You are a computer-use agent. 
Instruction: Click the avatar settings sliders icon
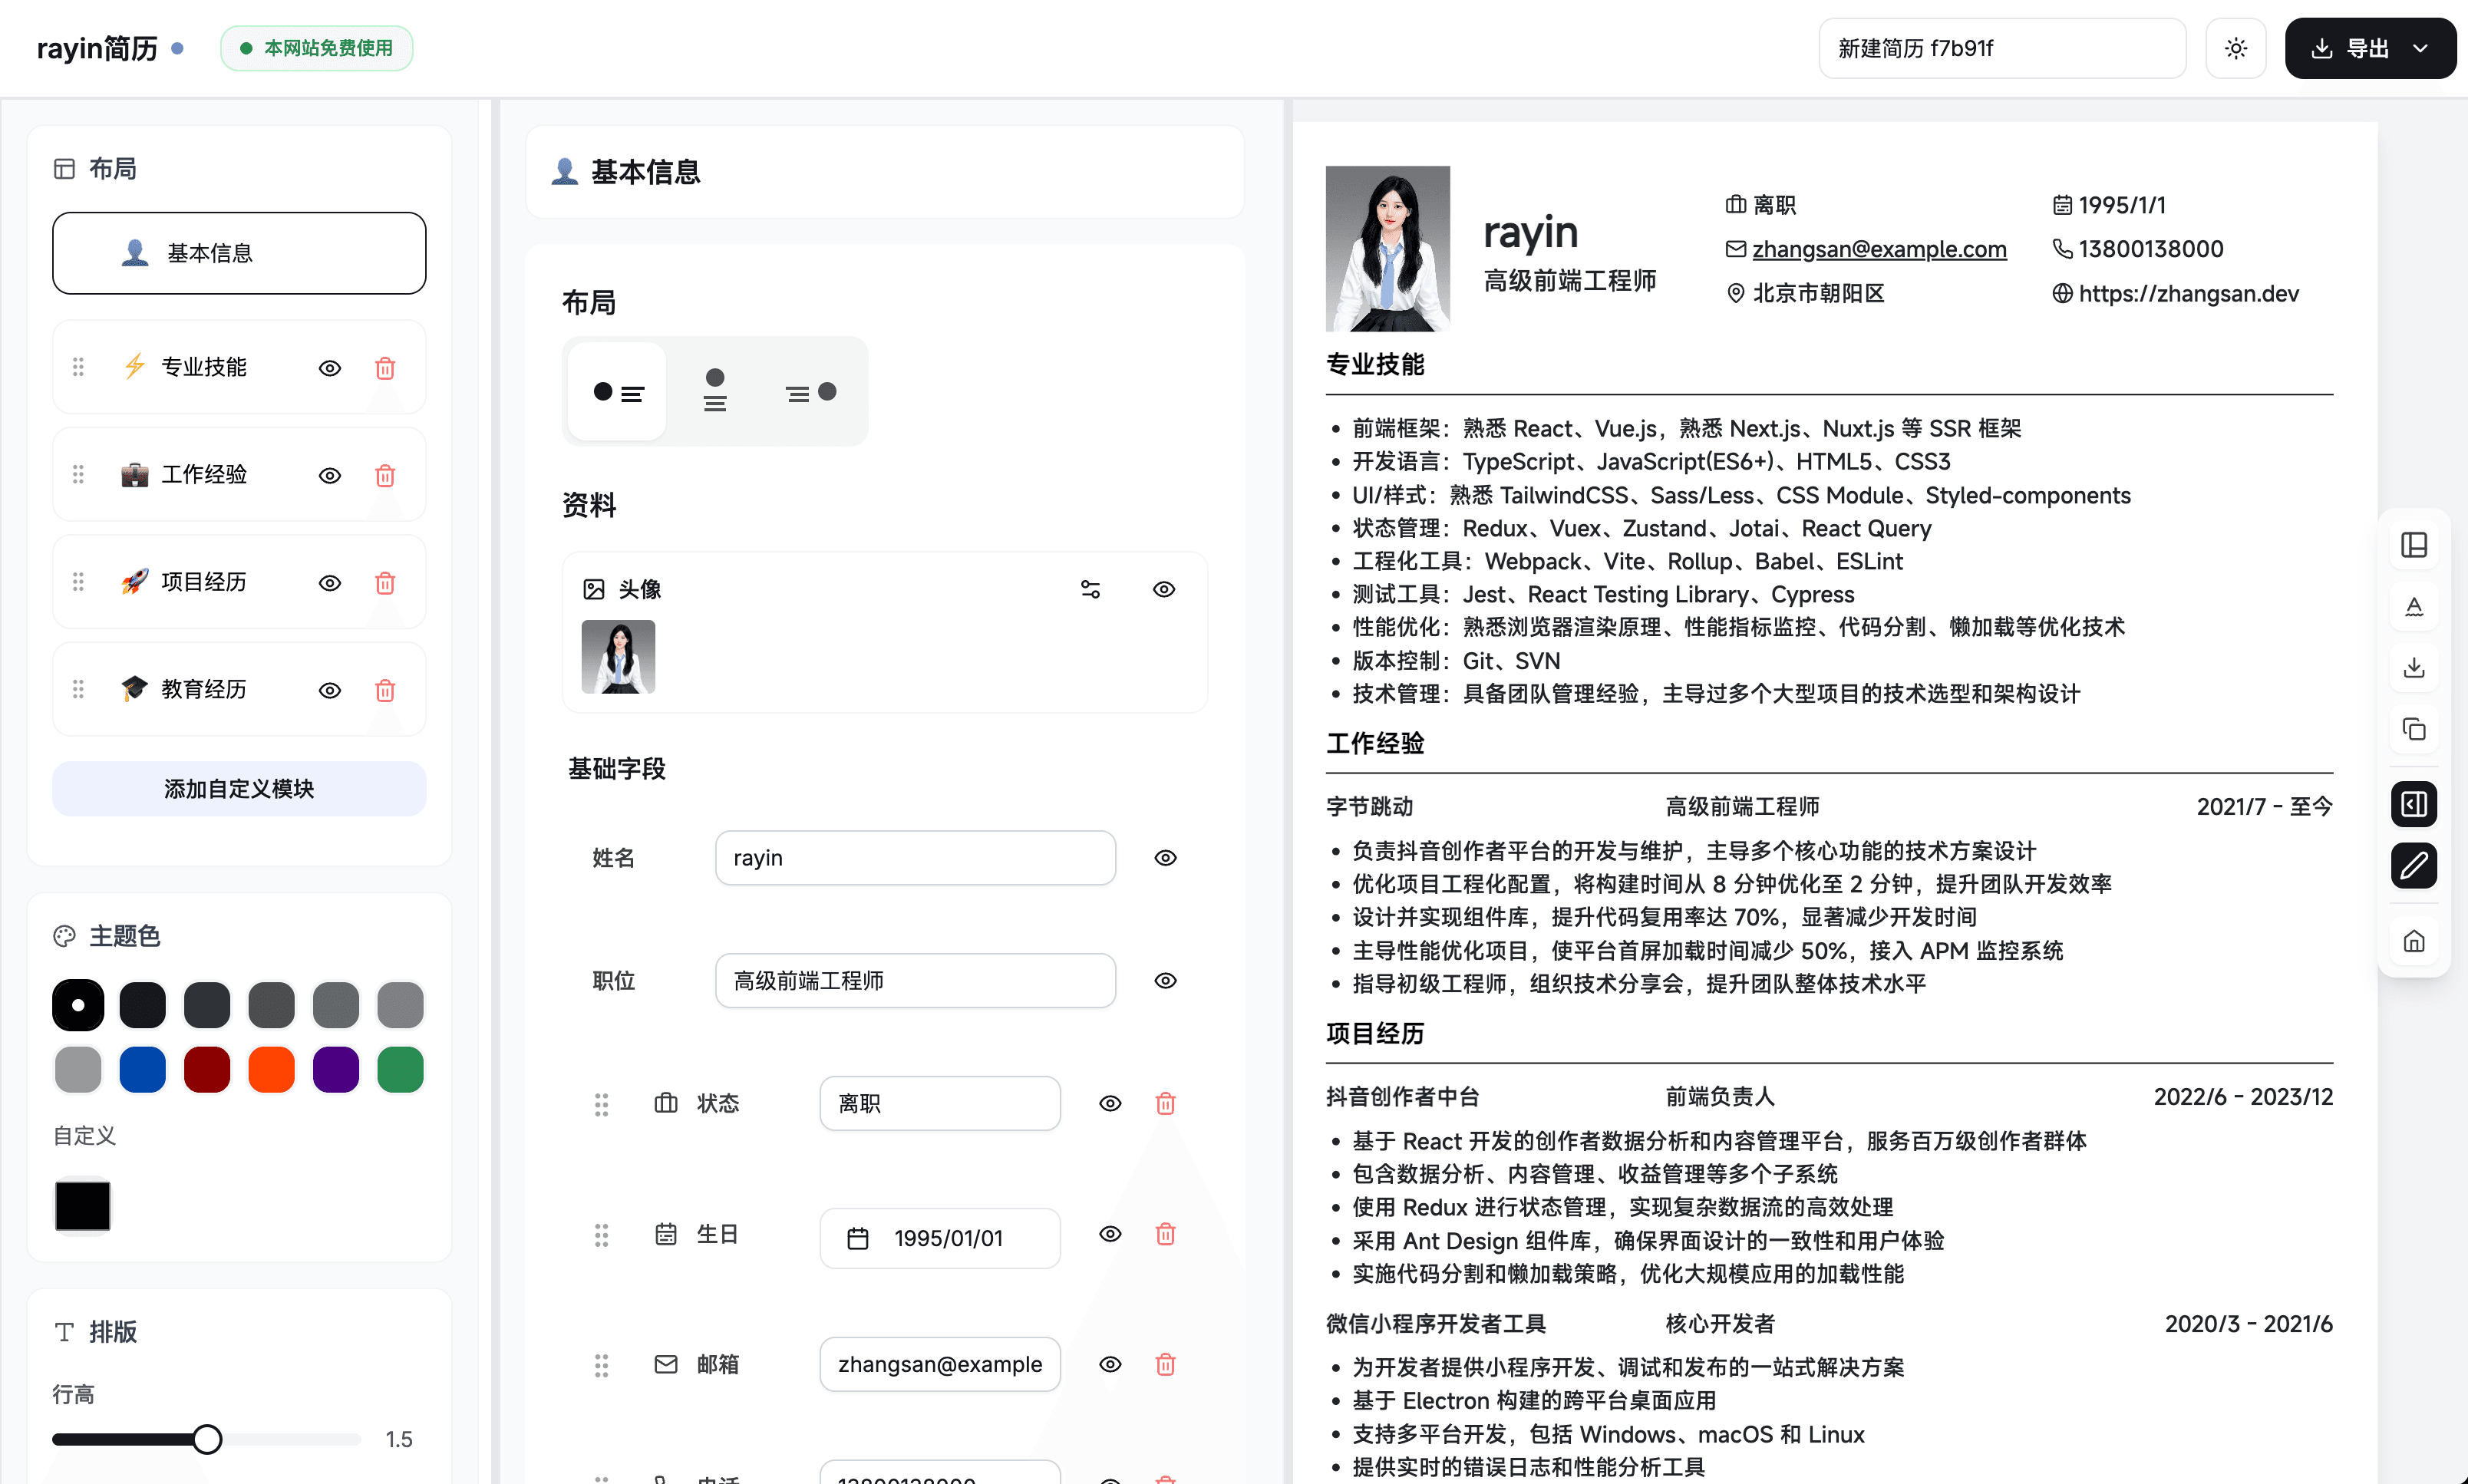tap(1090, 589)
